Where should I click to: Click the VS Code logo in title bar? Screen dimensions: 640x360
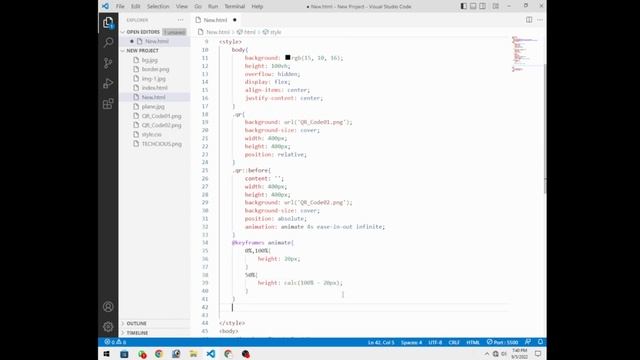(x=106, y=6)
